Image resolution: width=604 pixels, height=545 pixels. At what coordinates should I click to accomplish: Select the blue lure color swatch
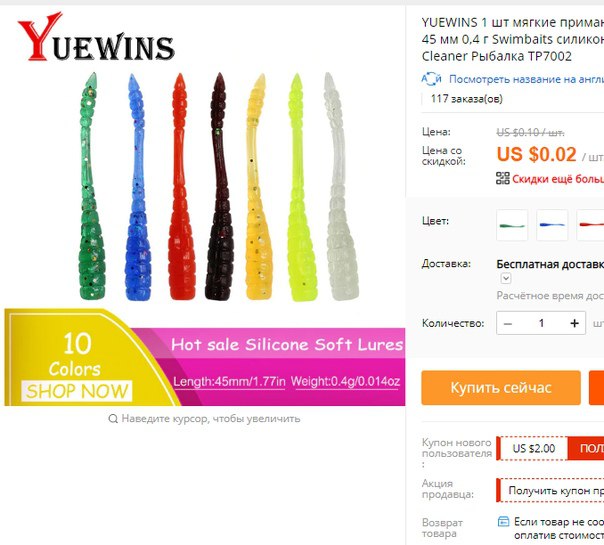tap(552, 225)
